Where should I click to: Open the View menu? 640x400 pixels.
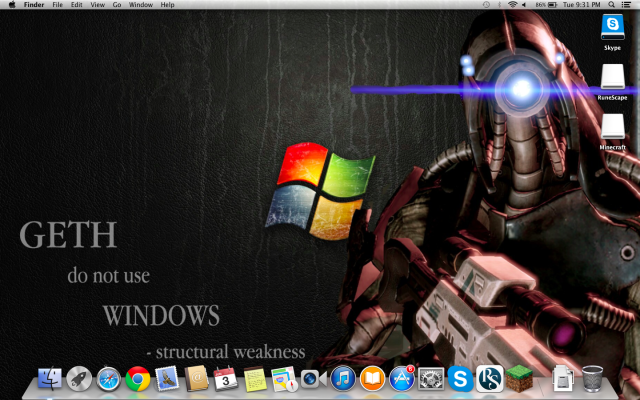(x=98, y=4)
